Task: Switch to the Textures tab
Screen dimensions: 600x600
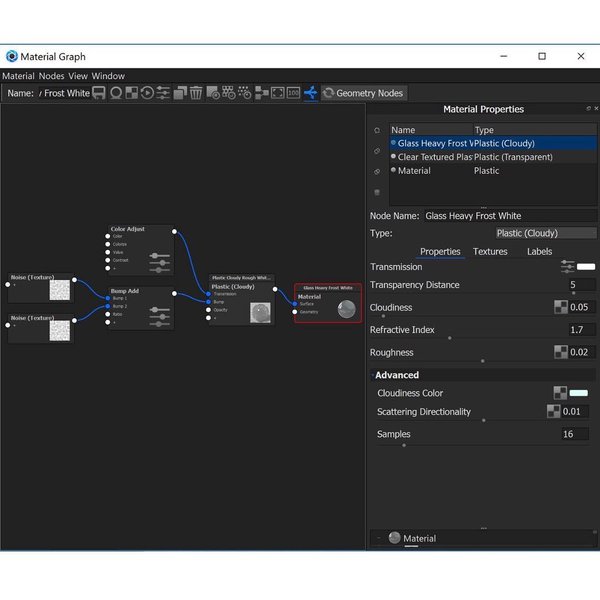Action: point(490,252)
